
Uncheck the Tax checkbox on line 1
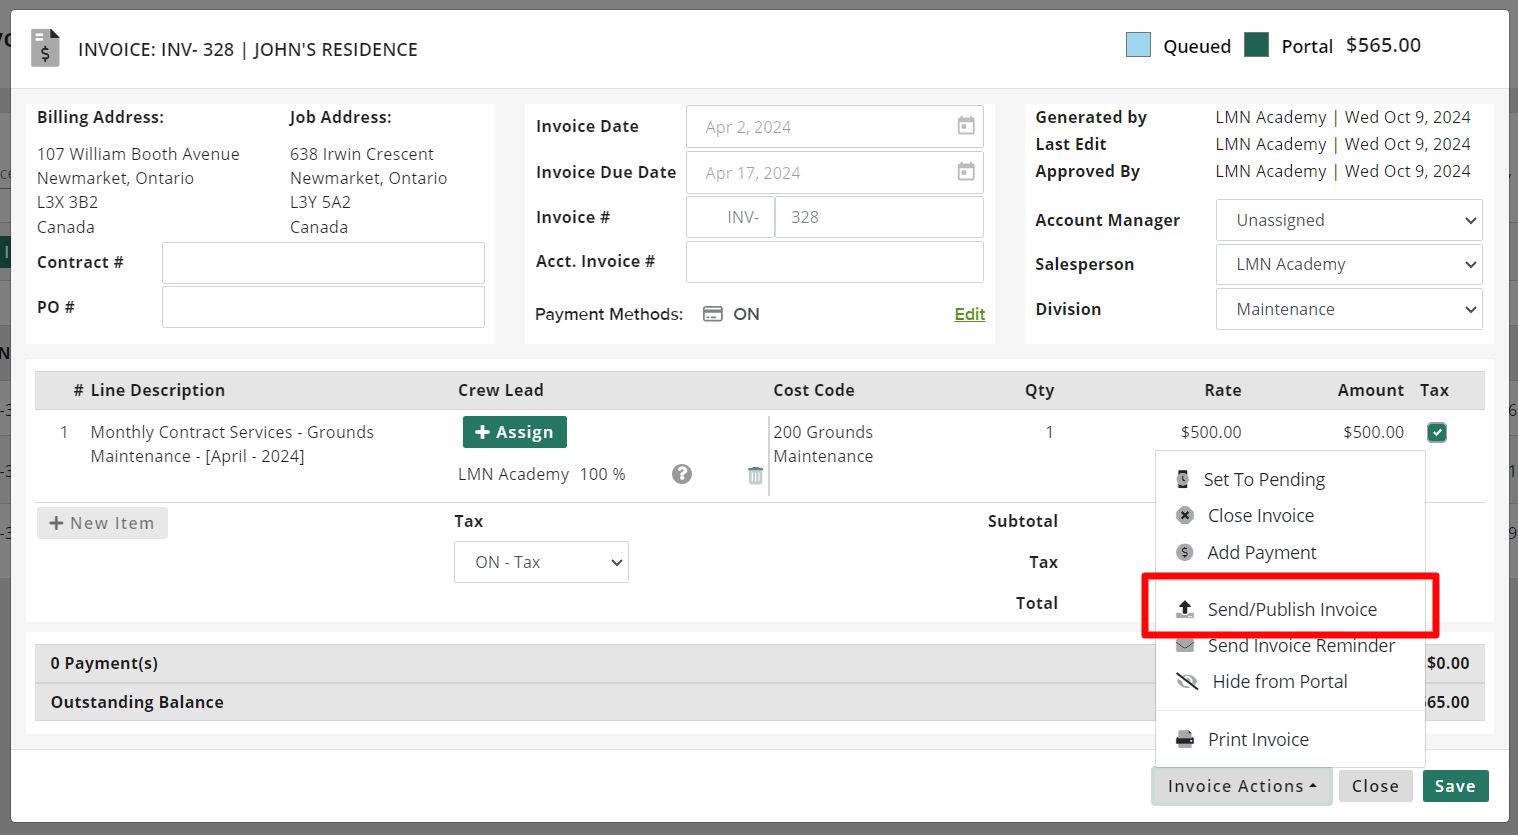pyautogui.click(x=1437, y=432)
